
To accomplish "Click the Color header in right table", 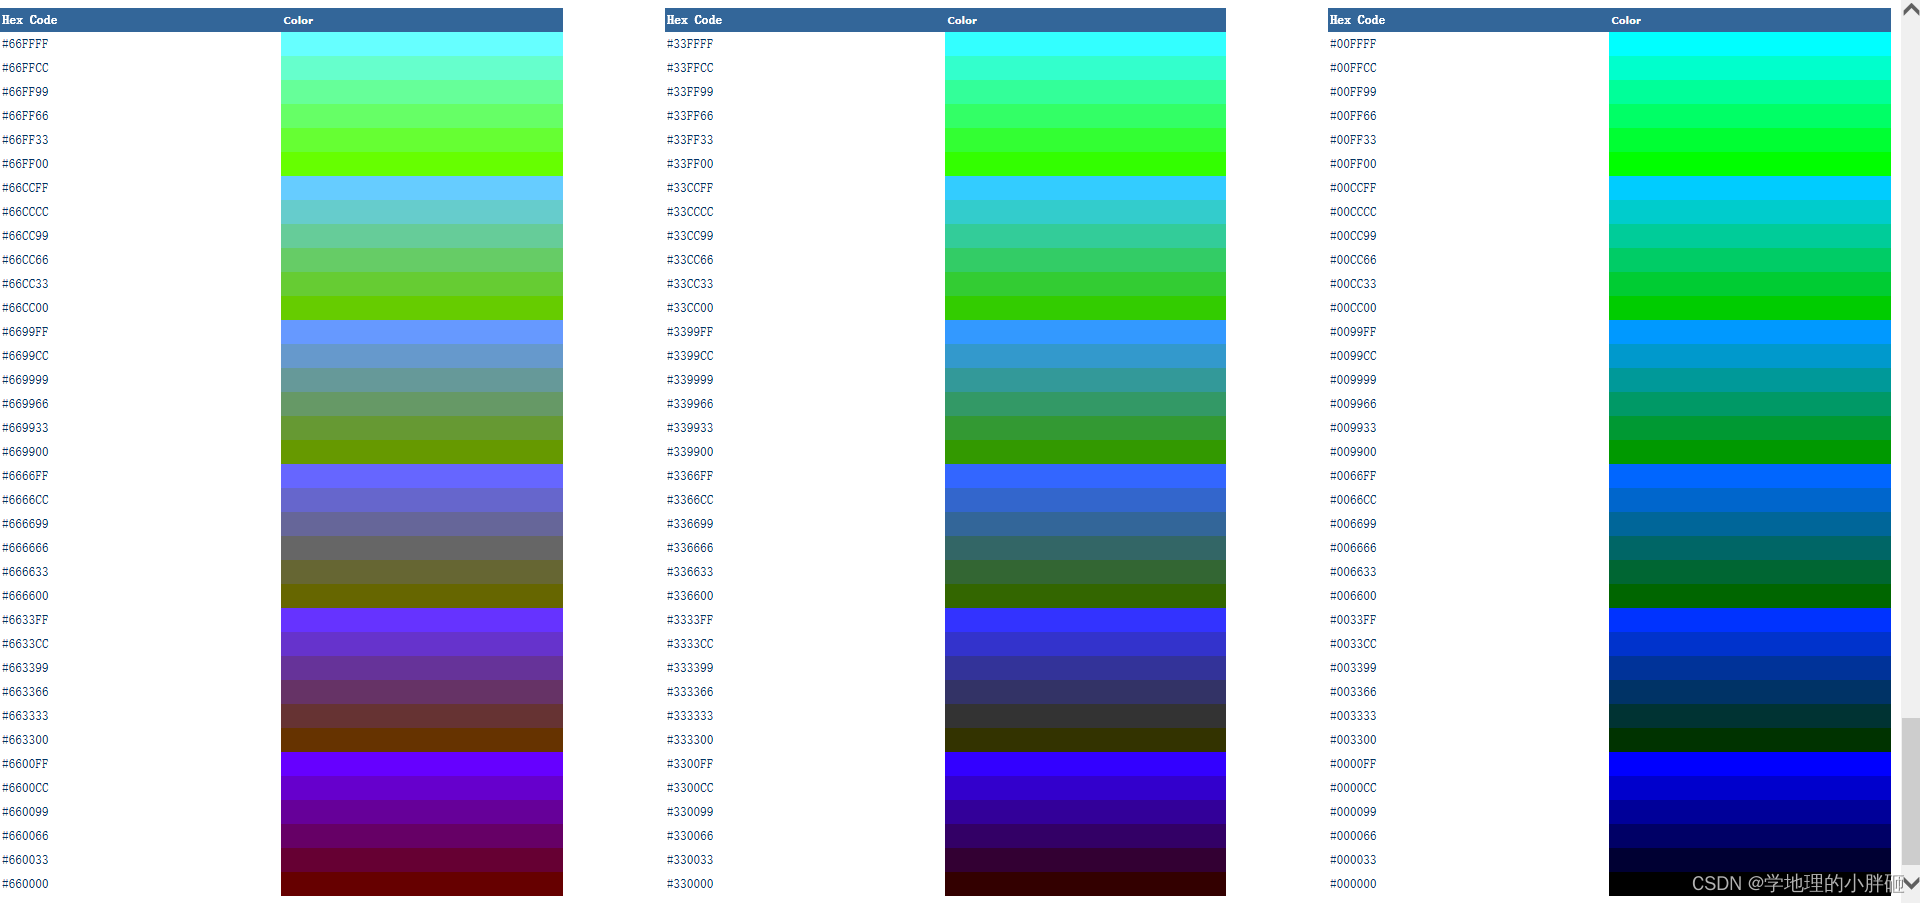I will 1626,20.
